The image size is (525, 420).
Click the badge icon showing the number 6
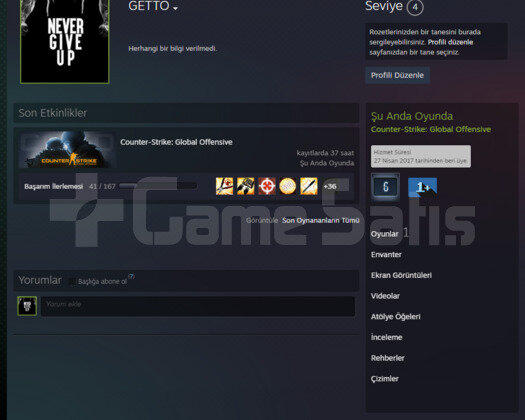point(385,187)
